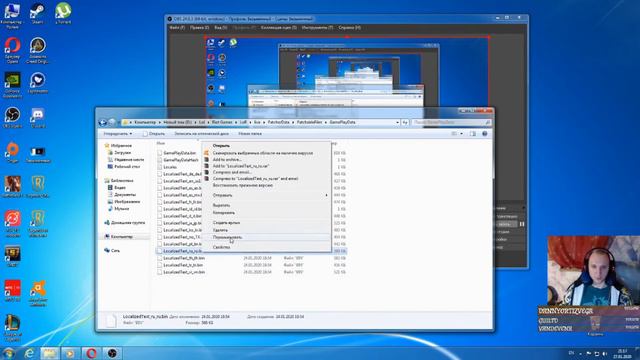640x360 pixels.
Task: Click the Explorer Back arrow
Action: (x=103, y=122)
